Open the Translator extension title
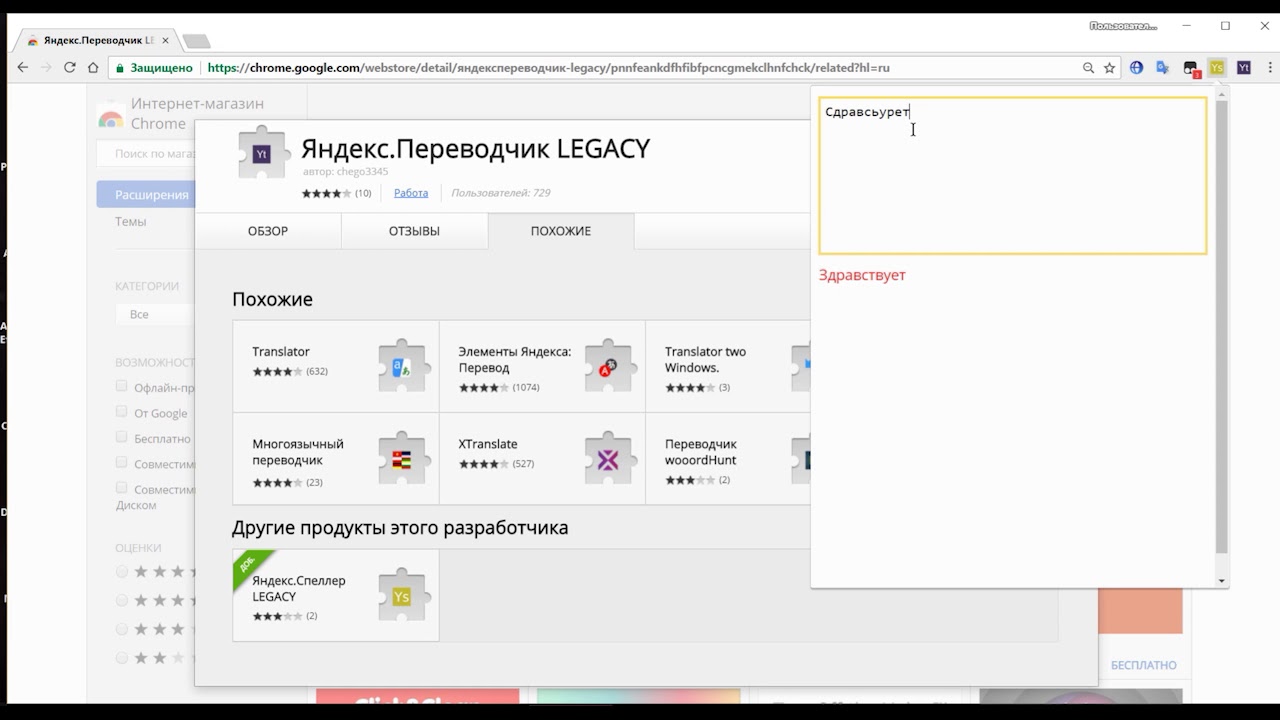This screenshot has width=1280, height=720. [x=281, y=352]
